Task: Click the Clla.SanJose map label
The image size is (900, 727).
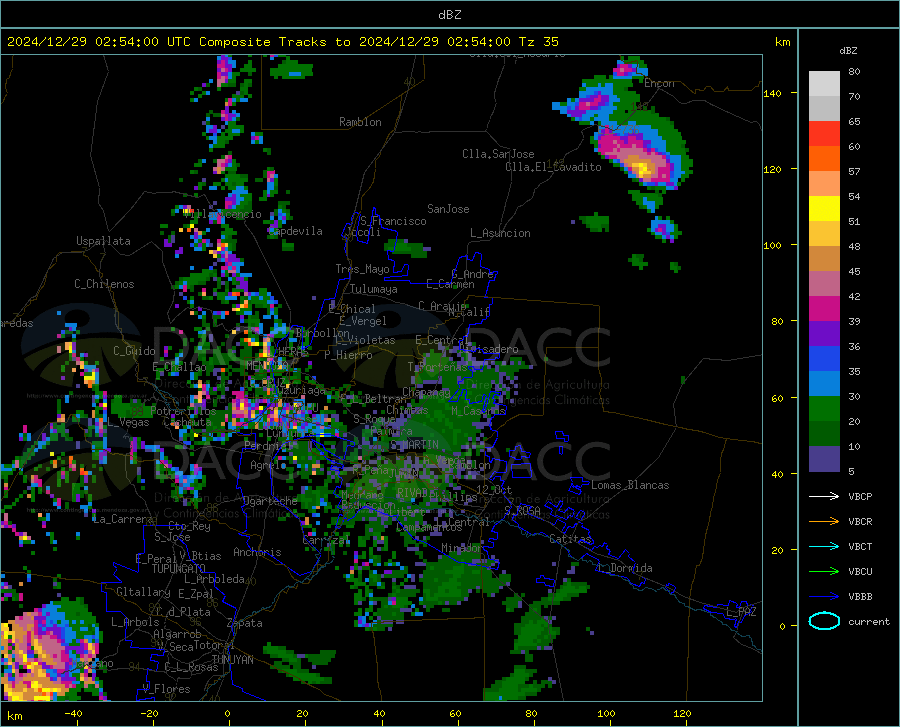Action: [x=498, y=154]
